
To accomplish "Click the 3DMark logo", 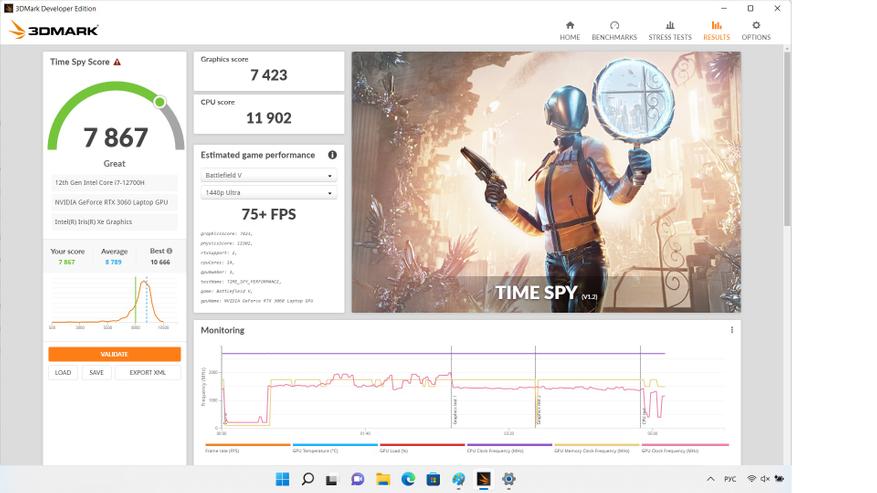I will [54, 30].
